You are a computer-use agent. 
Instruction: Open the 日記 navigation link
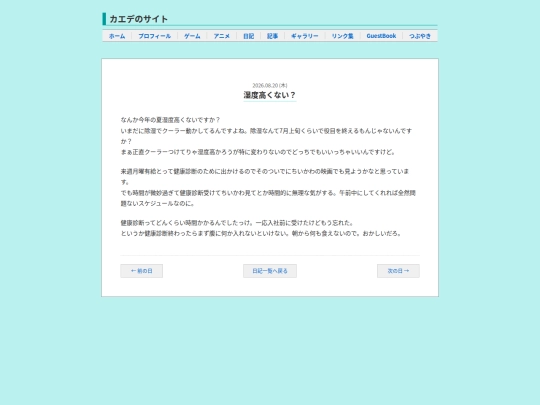coord(249,36)
